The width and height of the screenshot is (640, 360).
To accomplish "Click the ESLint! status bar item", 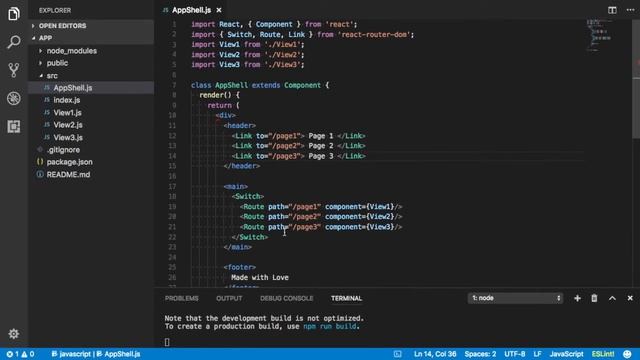I will (x=603, y=354).
